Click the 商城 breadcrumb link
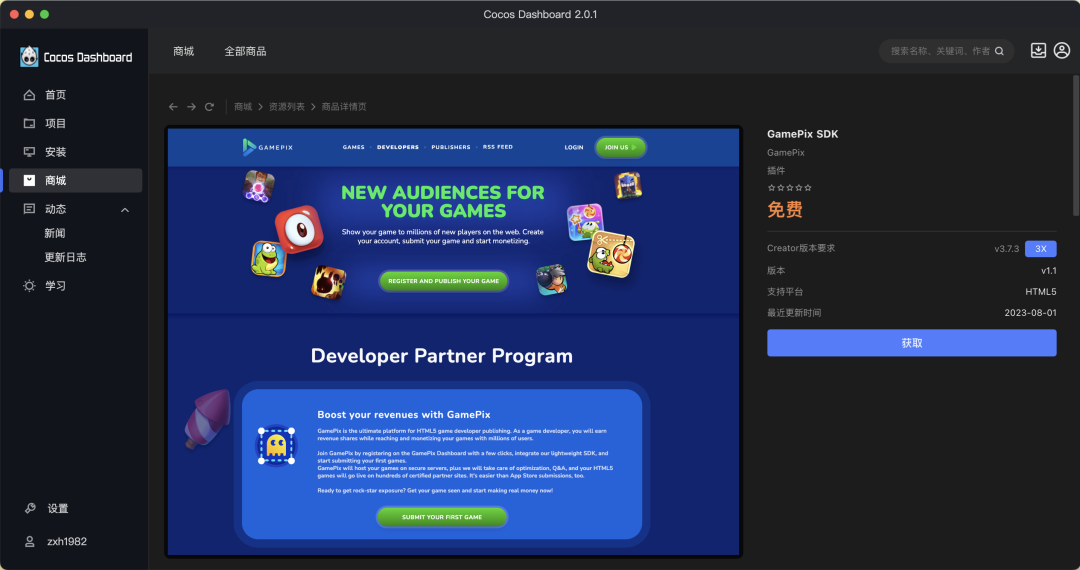The height and width of the screenshot is (570, 1080). click(x=243, y=107)
